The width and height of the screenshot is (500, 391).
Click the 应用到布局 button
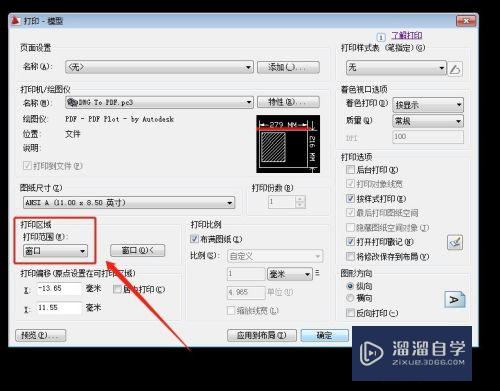click(x=262, y=335)
